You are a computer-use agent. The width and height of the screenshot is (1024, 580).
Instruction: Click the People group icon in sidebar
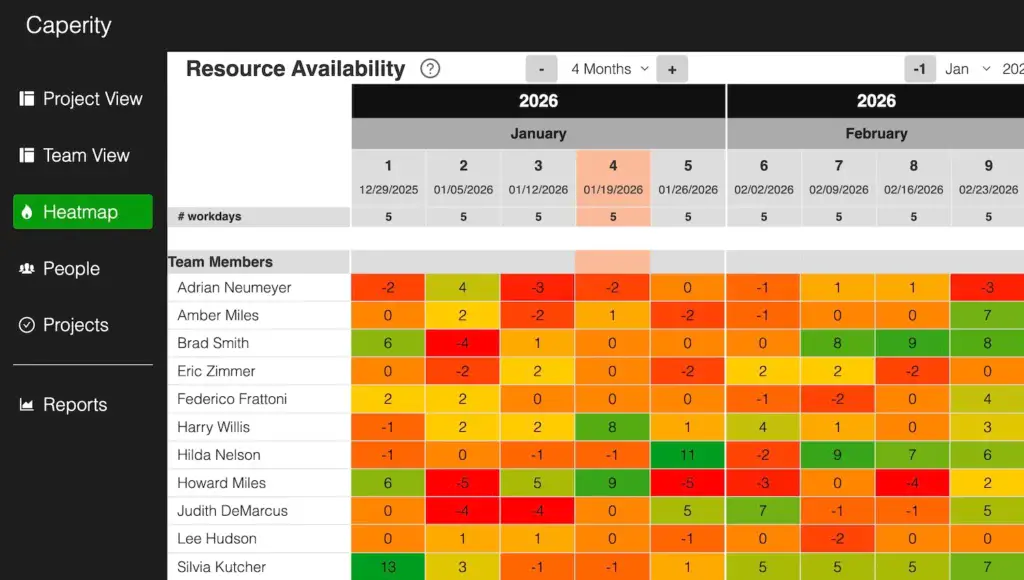pos(29,268)
